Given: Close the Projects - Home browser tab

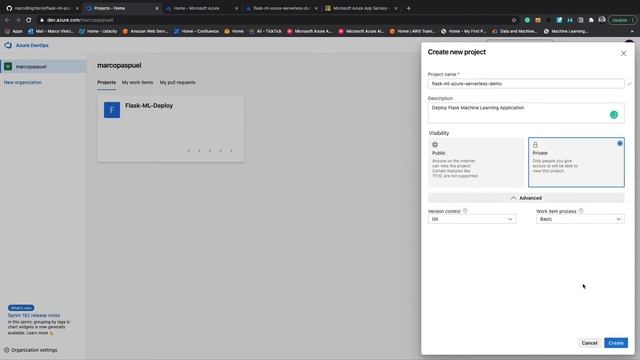Looking at the screenshot, I should click(157, 8).
